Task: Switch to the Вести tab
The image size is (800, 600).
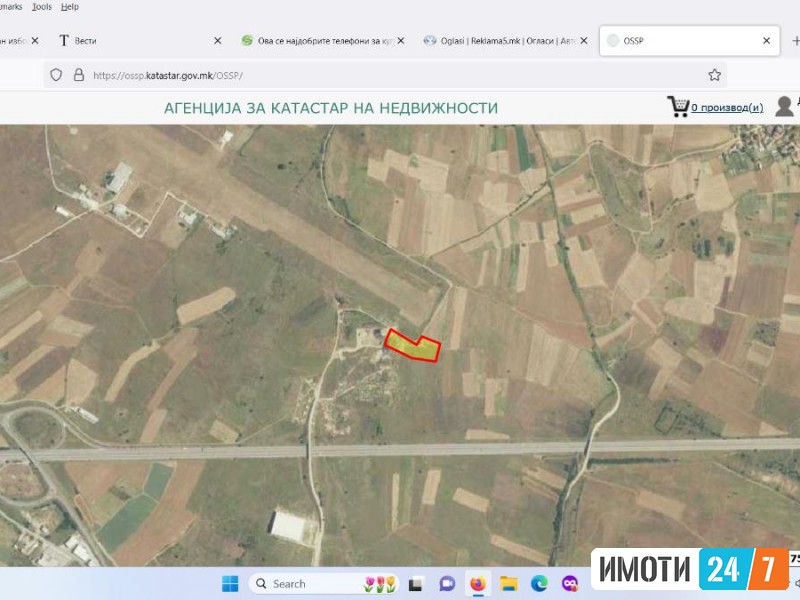Action: tap(89, 41)
